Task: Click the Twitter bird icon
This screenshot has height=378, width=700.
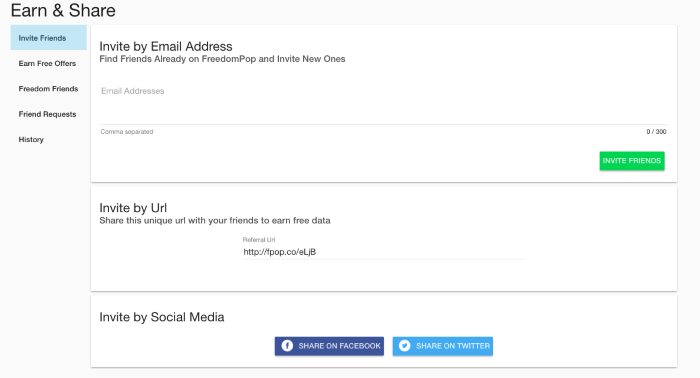Action: click(x=404, y=346)
